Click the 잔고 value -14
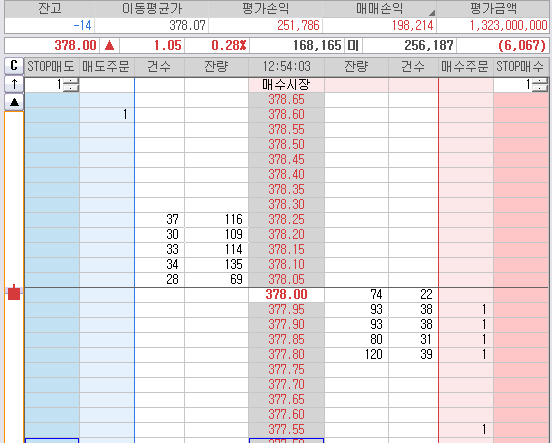 pos(82,25)
